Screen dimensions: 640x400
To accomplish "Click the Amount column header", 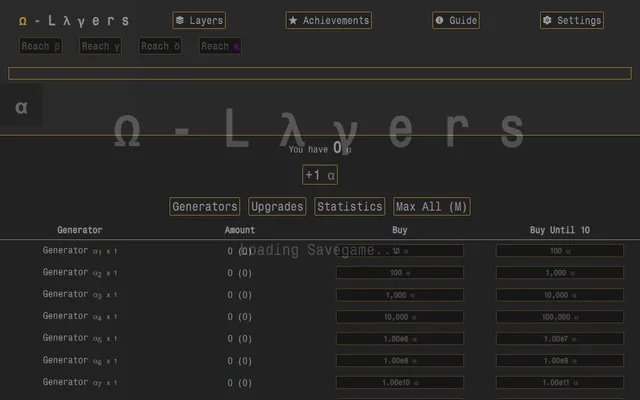I will 240,230.
